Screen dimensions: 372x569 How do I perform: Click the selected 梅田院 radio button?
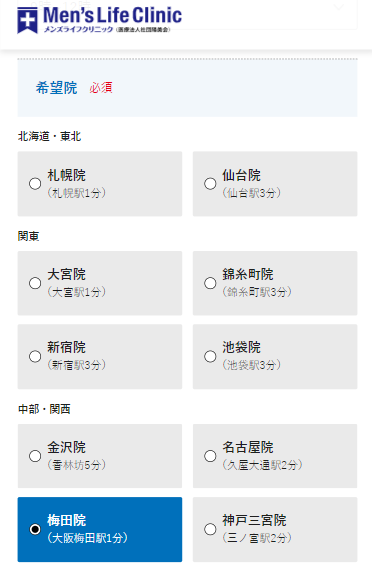(x=35, y=529)
